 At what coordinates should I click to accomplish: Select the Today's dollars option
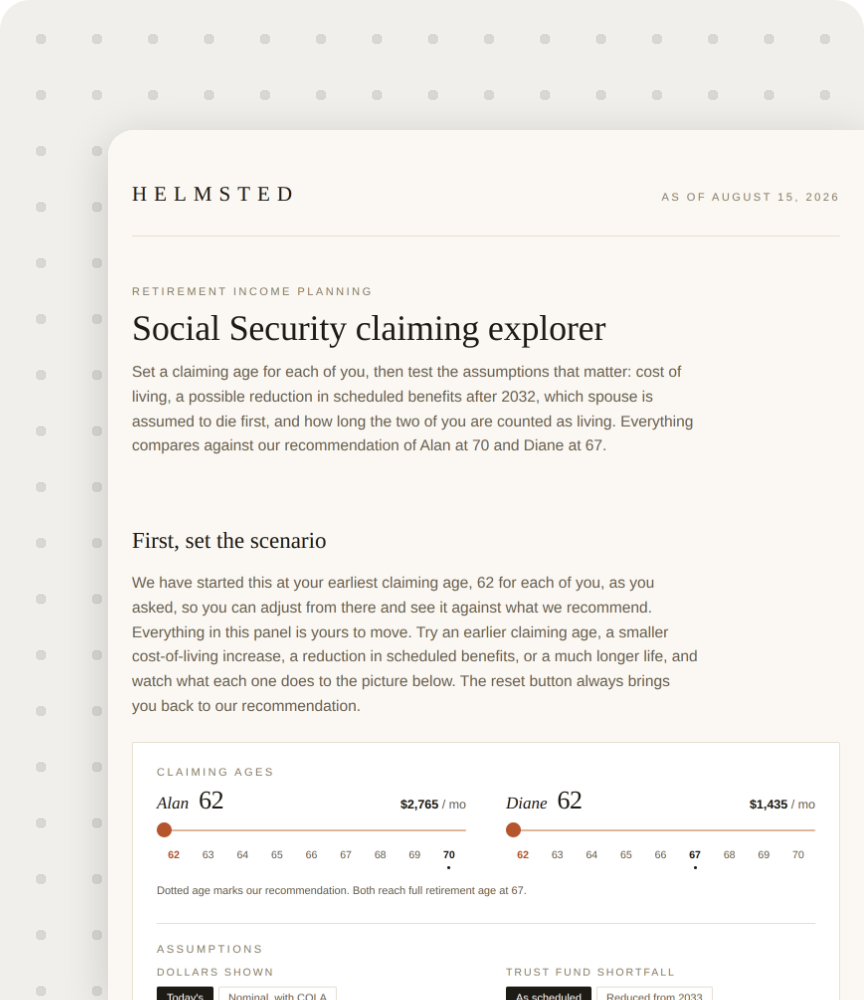point(185,994)
